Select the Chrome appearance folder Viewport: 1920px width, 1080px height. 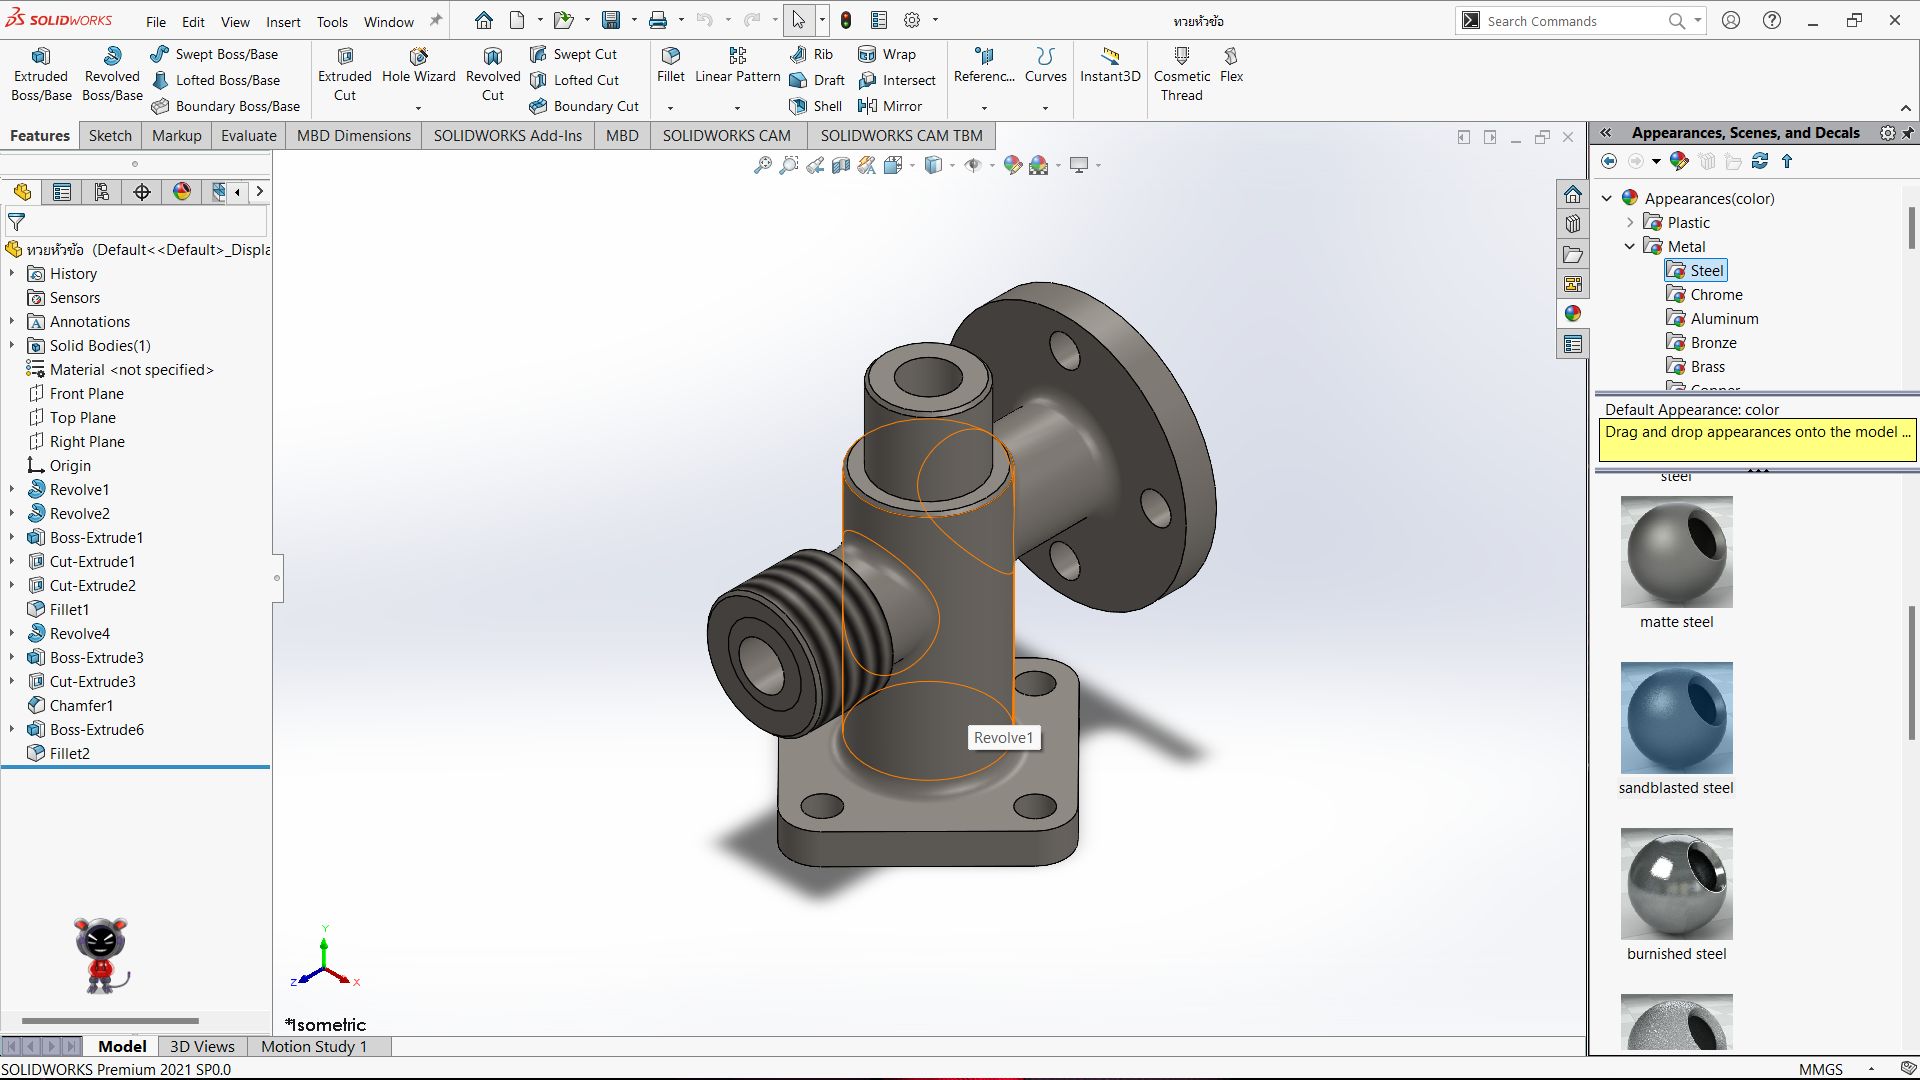pyautogui.click(x=1716, y=295)
